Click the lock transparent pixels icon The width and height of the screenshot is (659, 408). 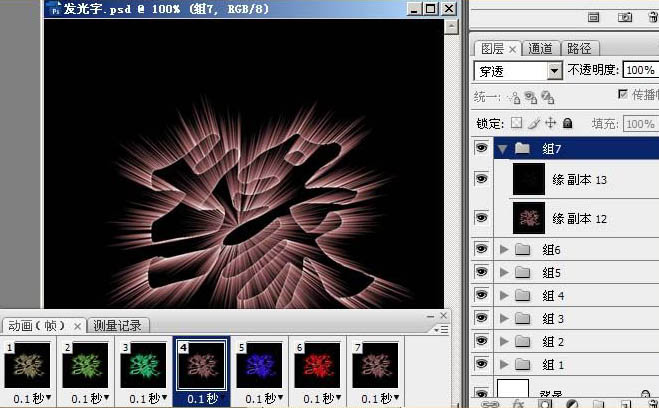coord(517,123)
